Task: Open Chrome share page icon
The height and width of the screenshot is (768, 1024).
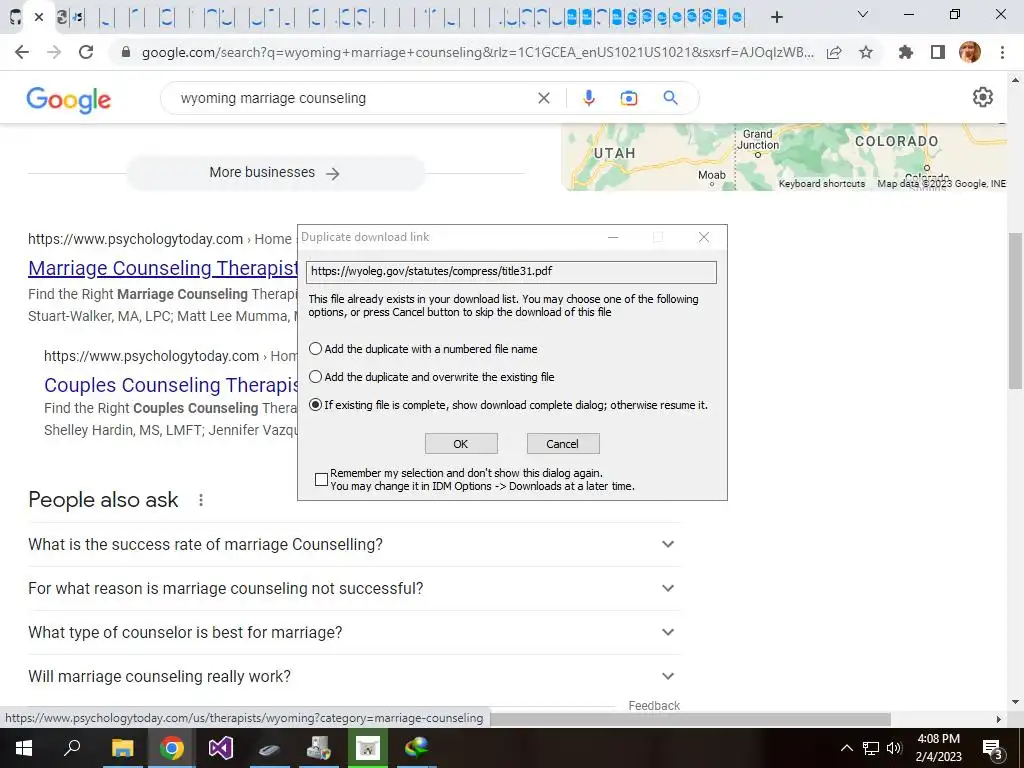Action: click(834, 52)
